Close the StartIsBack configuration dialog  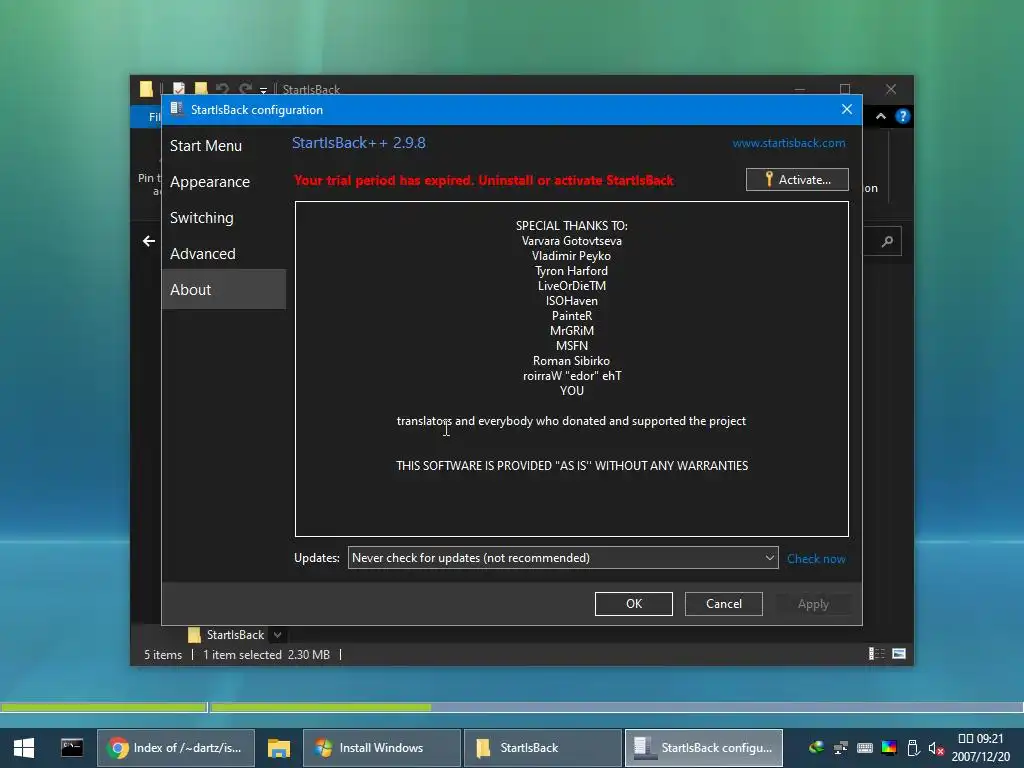[846, 110]
